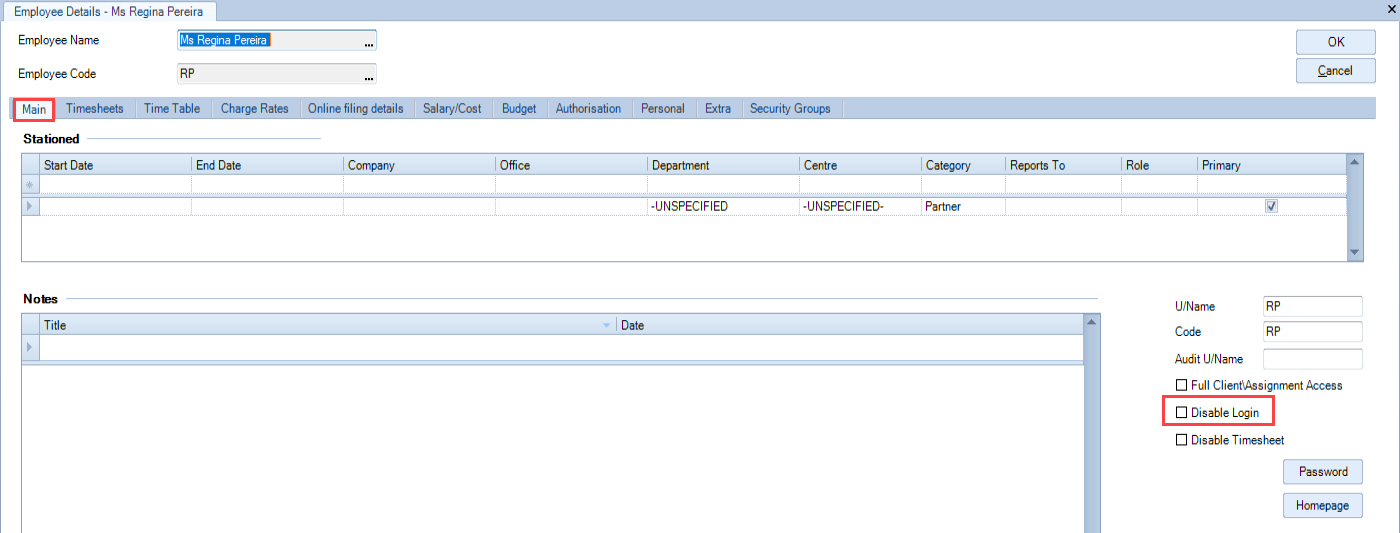Sort by Start Date column header
This screenshot has height=533, width=1400.
[x=115, y=165]
